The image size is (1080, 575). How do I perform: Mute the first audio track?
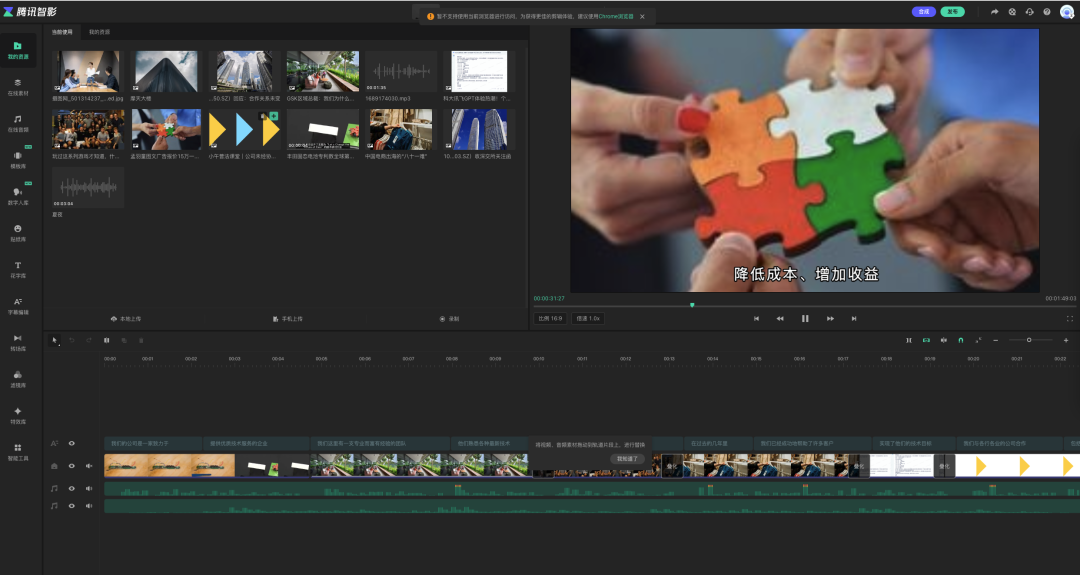coord(89,489)
